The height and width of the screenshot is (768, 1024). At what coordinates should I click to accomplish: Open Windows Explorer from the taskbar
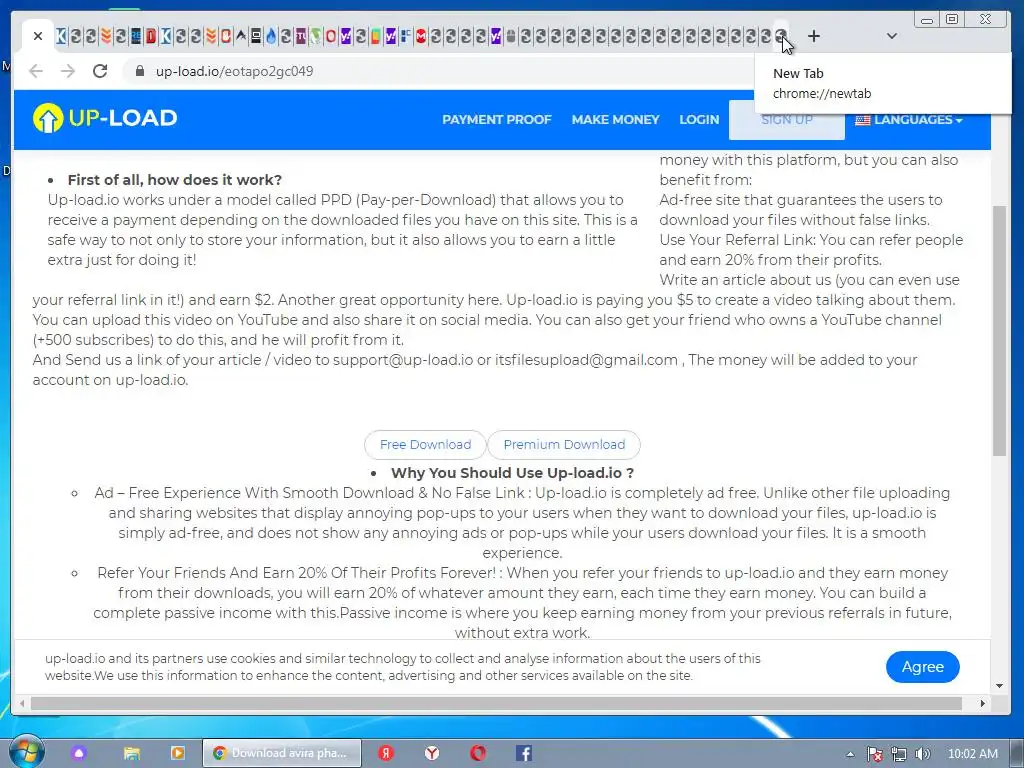pyautogui.click(x=132, y=753)
